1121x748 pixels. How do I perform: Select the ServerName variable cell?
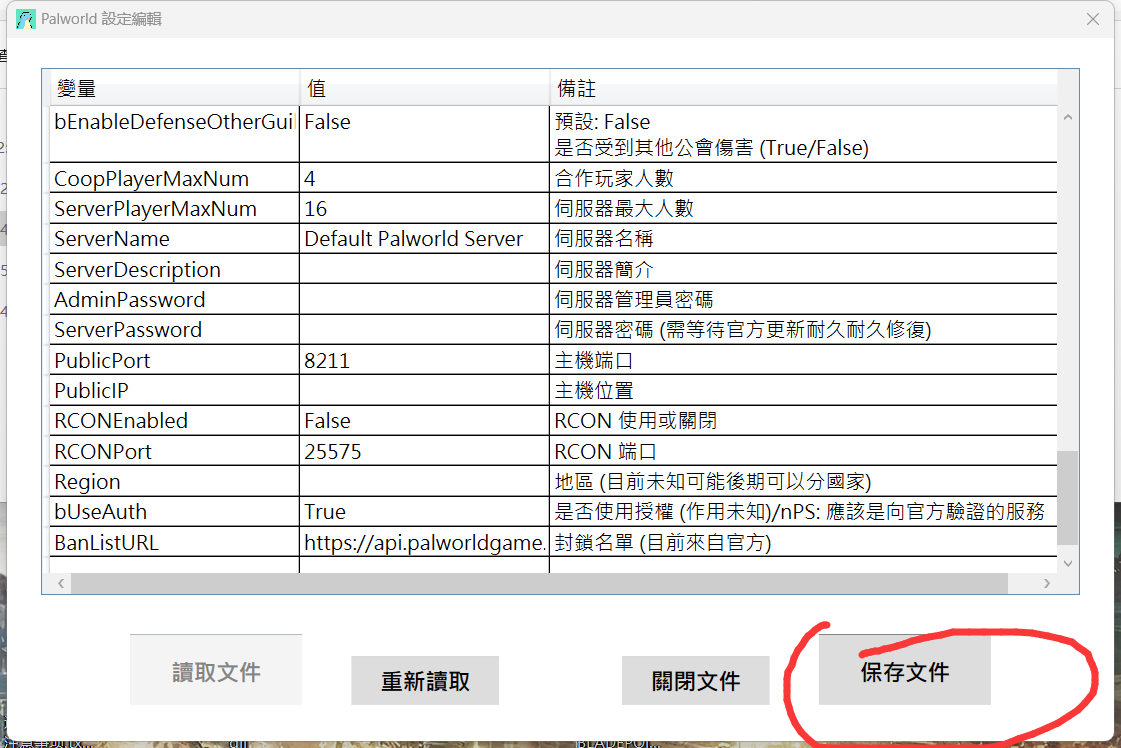(174, 238)
